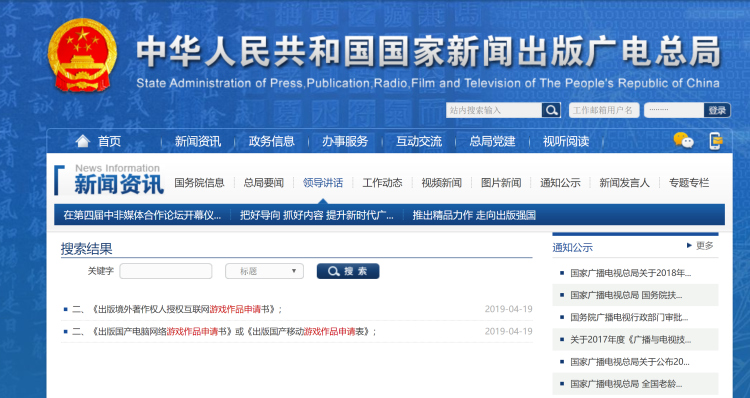Open the WeChat icon link
The height and width of the screenshot is (398, 750).
click(x=684, y=141)
